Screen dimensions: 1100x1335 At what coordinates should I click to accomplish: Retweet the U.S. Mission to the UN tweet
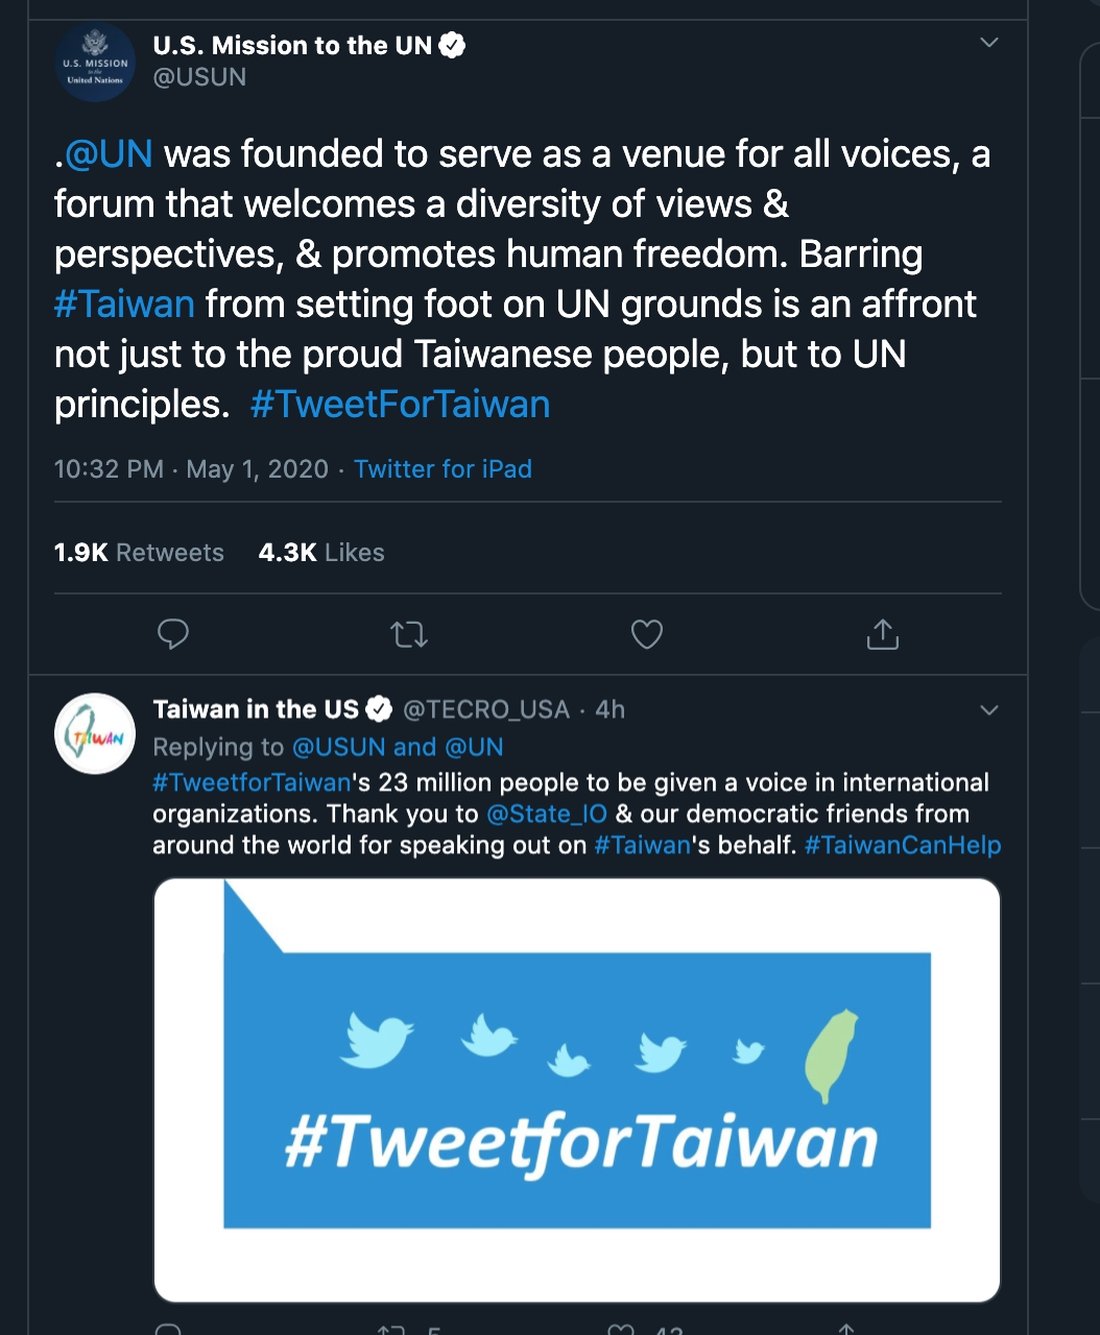tap(409, 634)
